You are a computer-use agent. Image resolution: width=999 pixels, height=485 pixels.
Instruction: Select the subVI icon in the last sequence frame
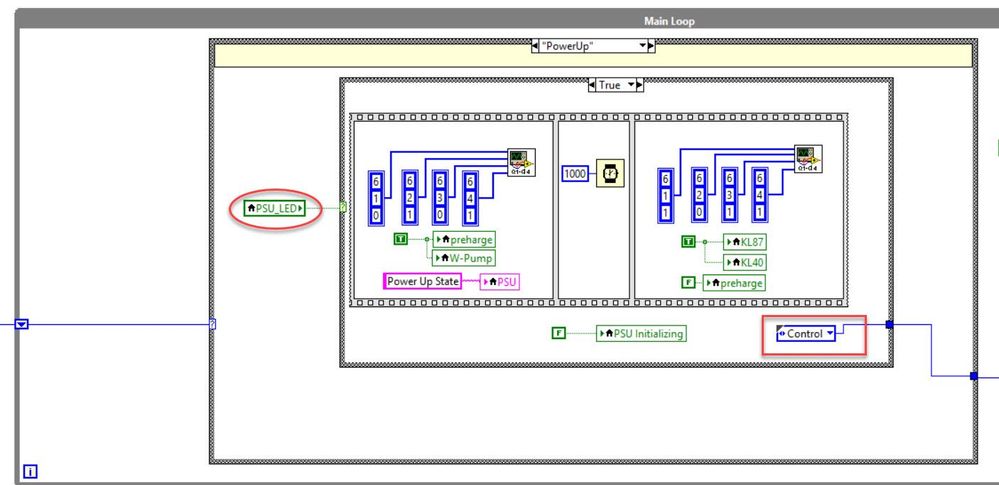click(808, 159)
